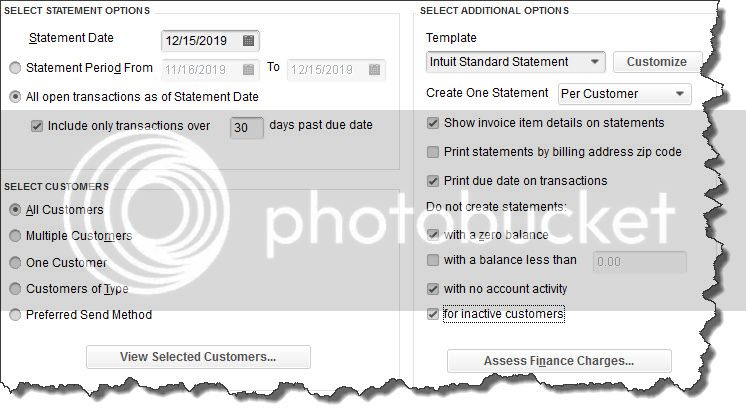Choose the One Customer radio button
Viewport: 746px width, 420px height.
pyautogui.click(x=15, y=263)
